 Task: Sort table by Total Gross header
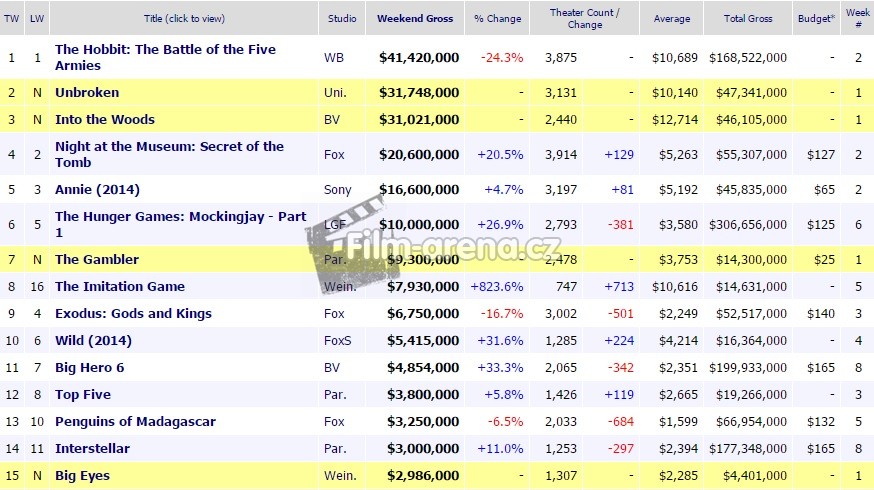[x=747, y=18]
